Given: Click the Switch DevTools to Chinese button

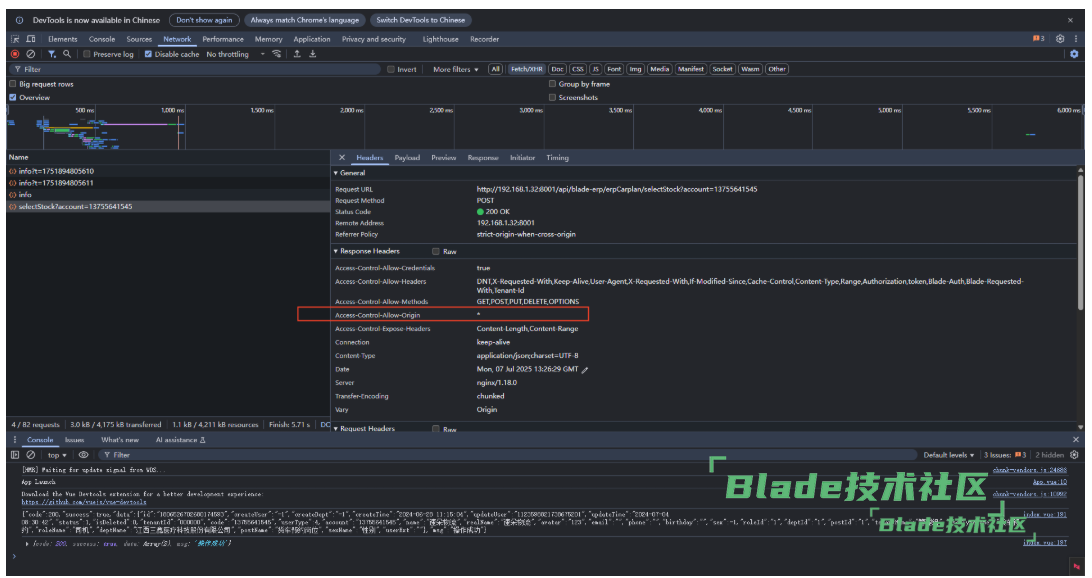Looking at the screenshot, I should pos(421,20).
